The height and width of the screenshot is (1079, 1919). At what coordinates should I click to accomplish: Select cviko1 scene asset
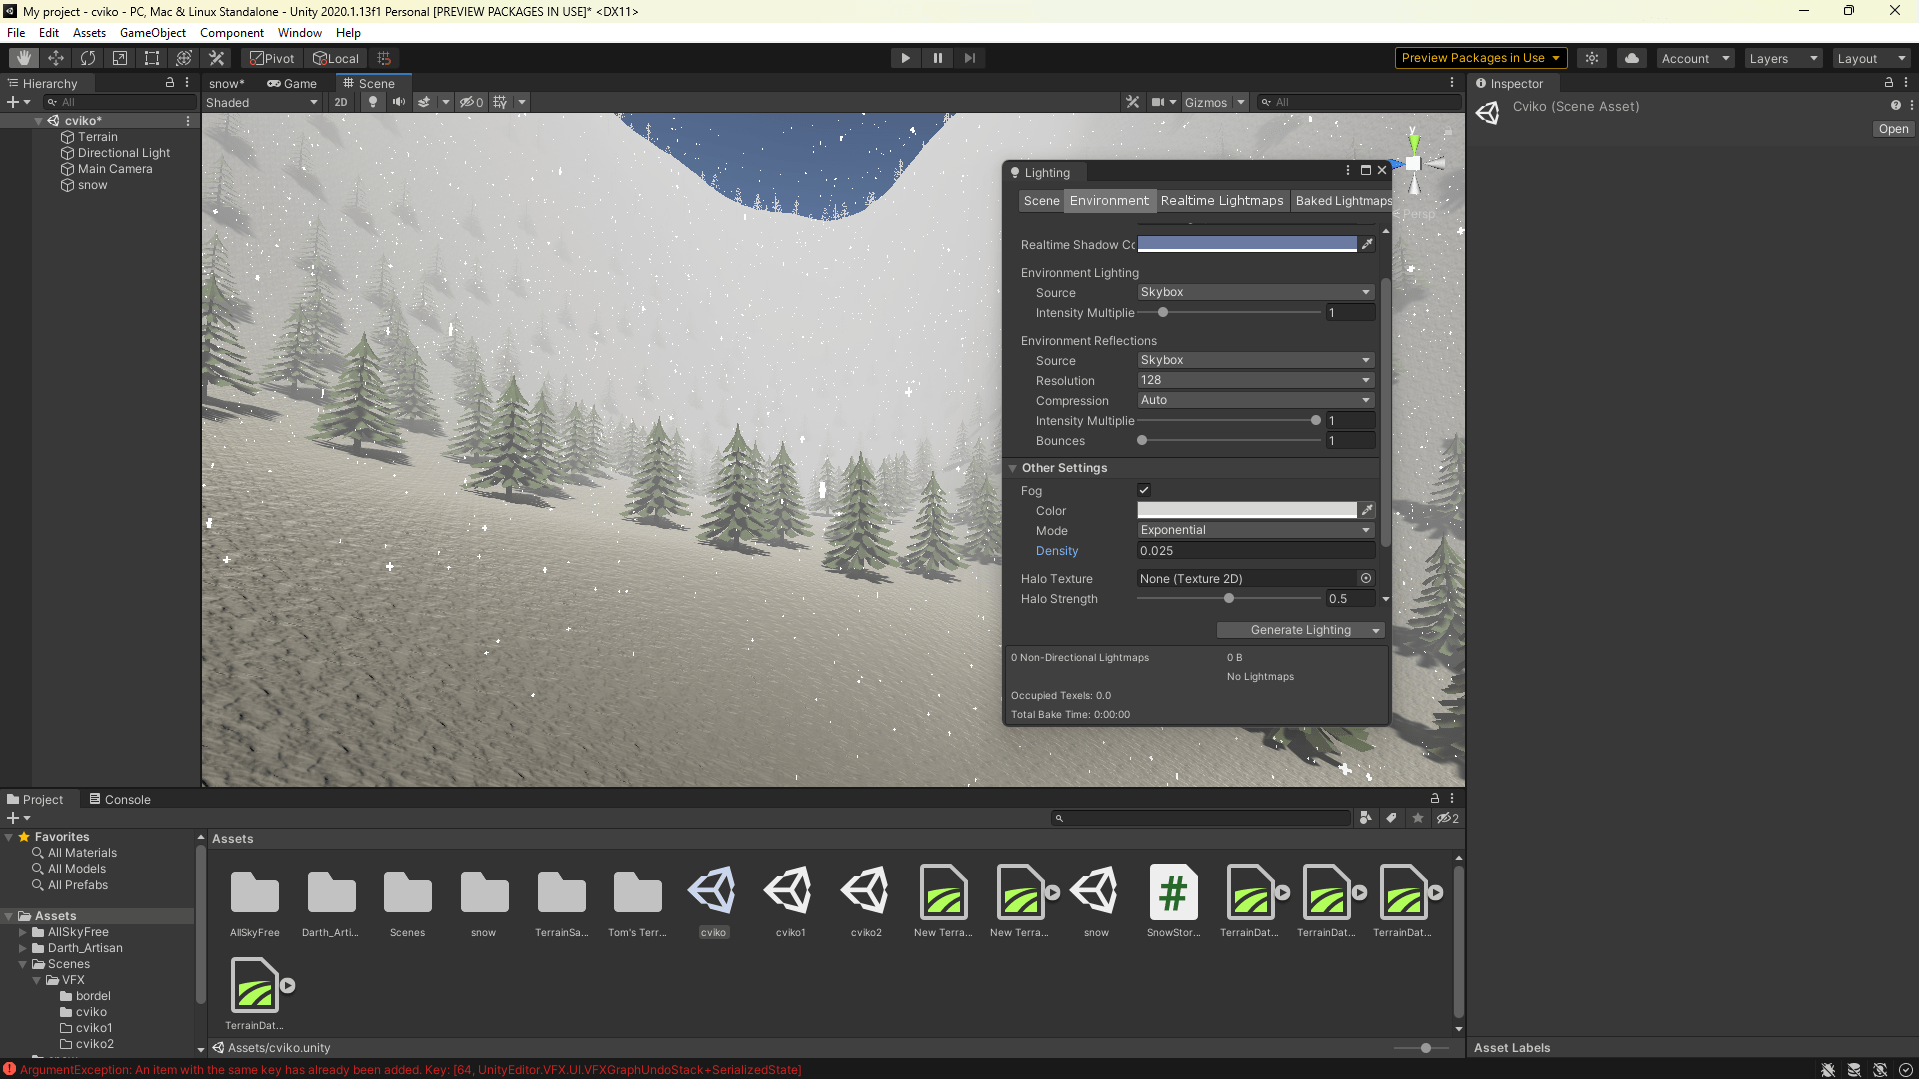[790, 901]
